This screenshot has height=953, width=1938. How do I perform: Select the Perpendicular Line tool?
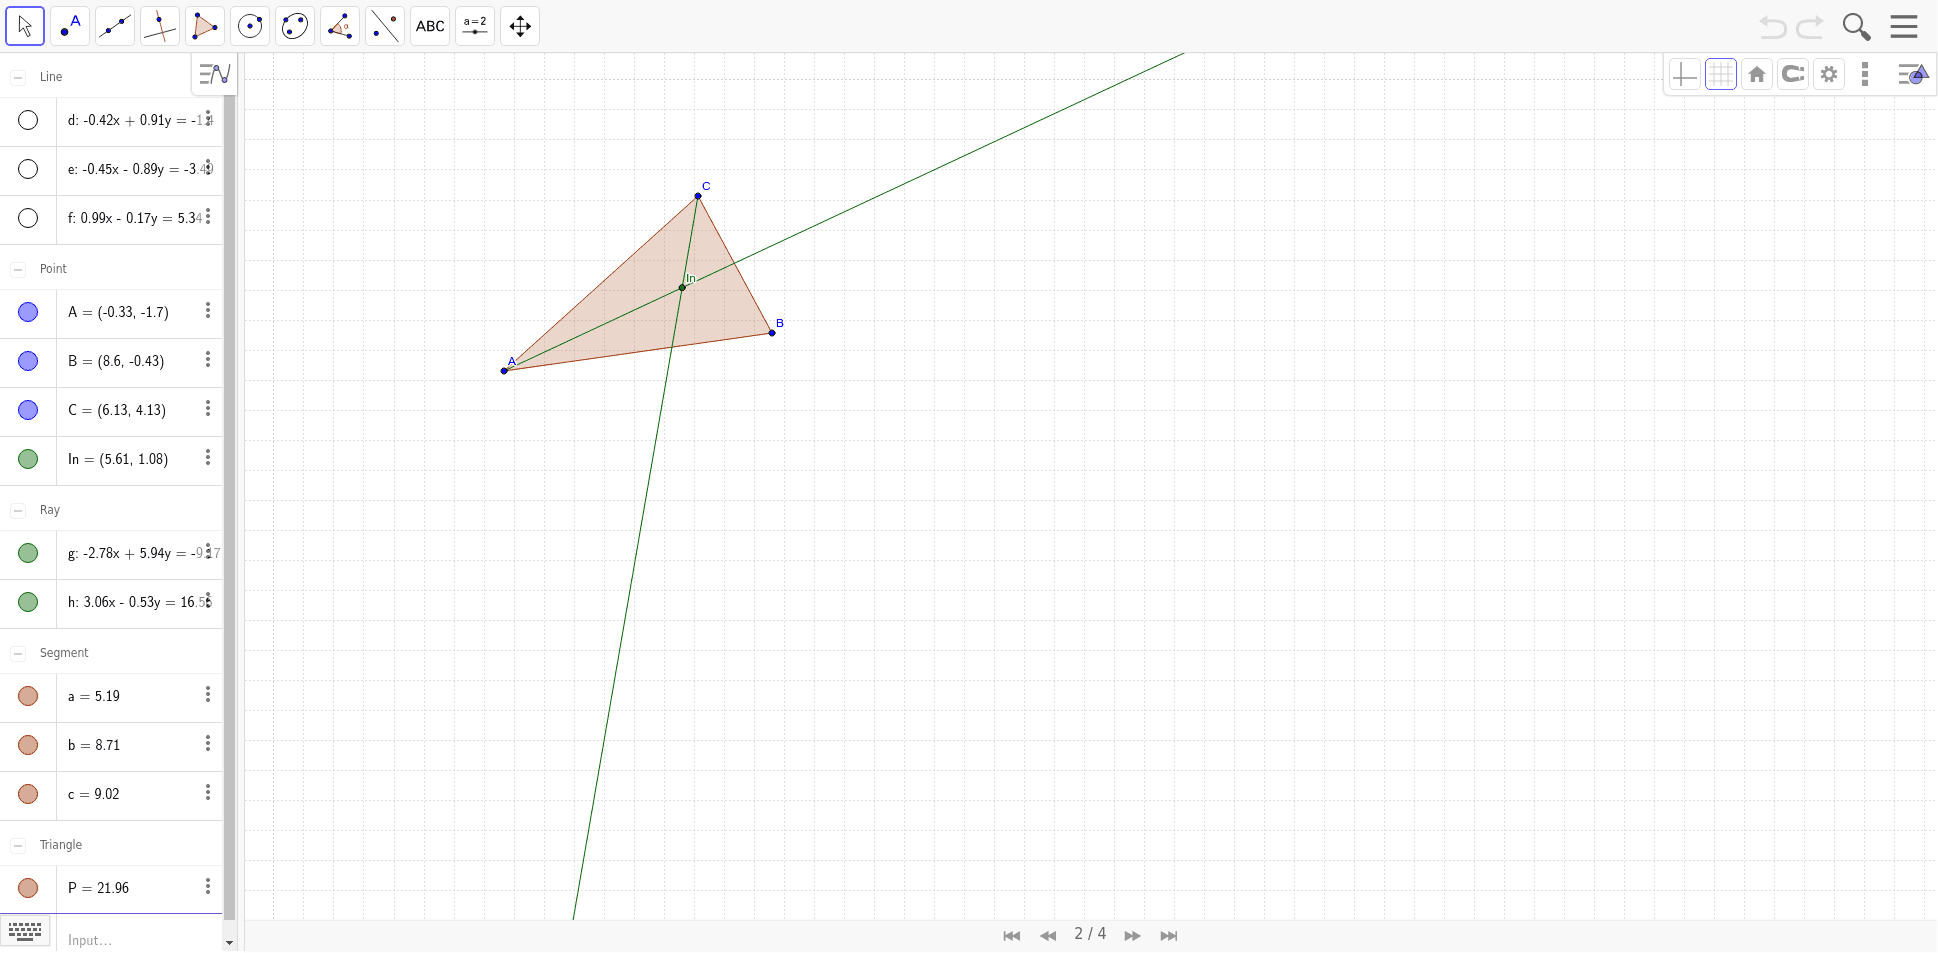pyautogui.click(x=160, y=26)
